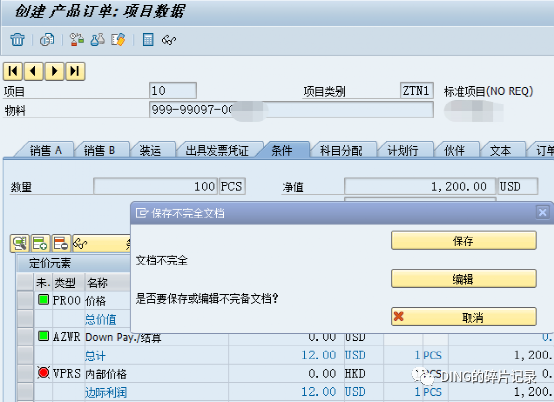Click the 名称 column header
Screen dimensions: 554x402
point(97,283)
